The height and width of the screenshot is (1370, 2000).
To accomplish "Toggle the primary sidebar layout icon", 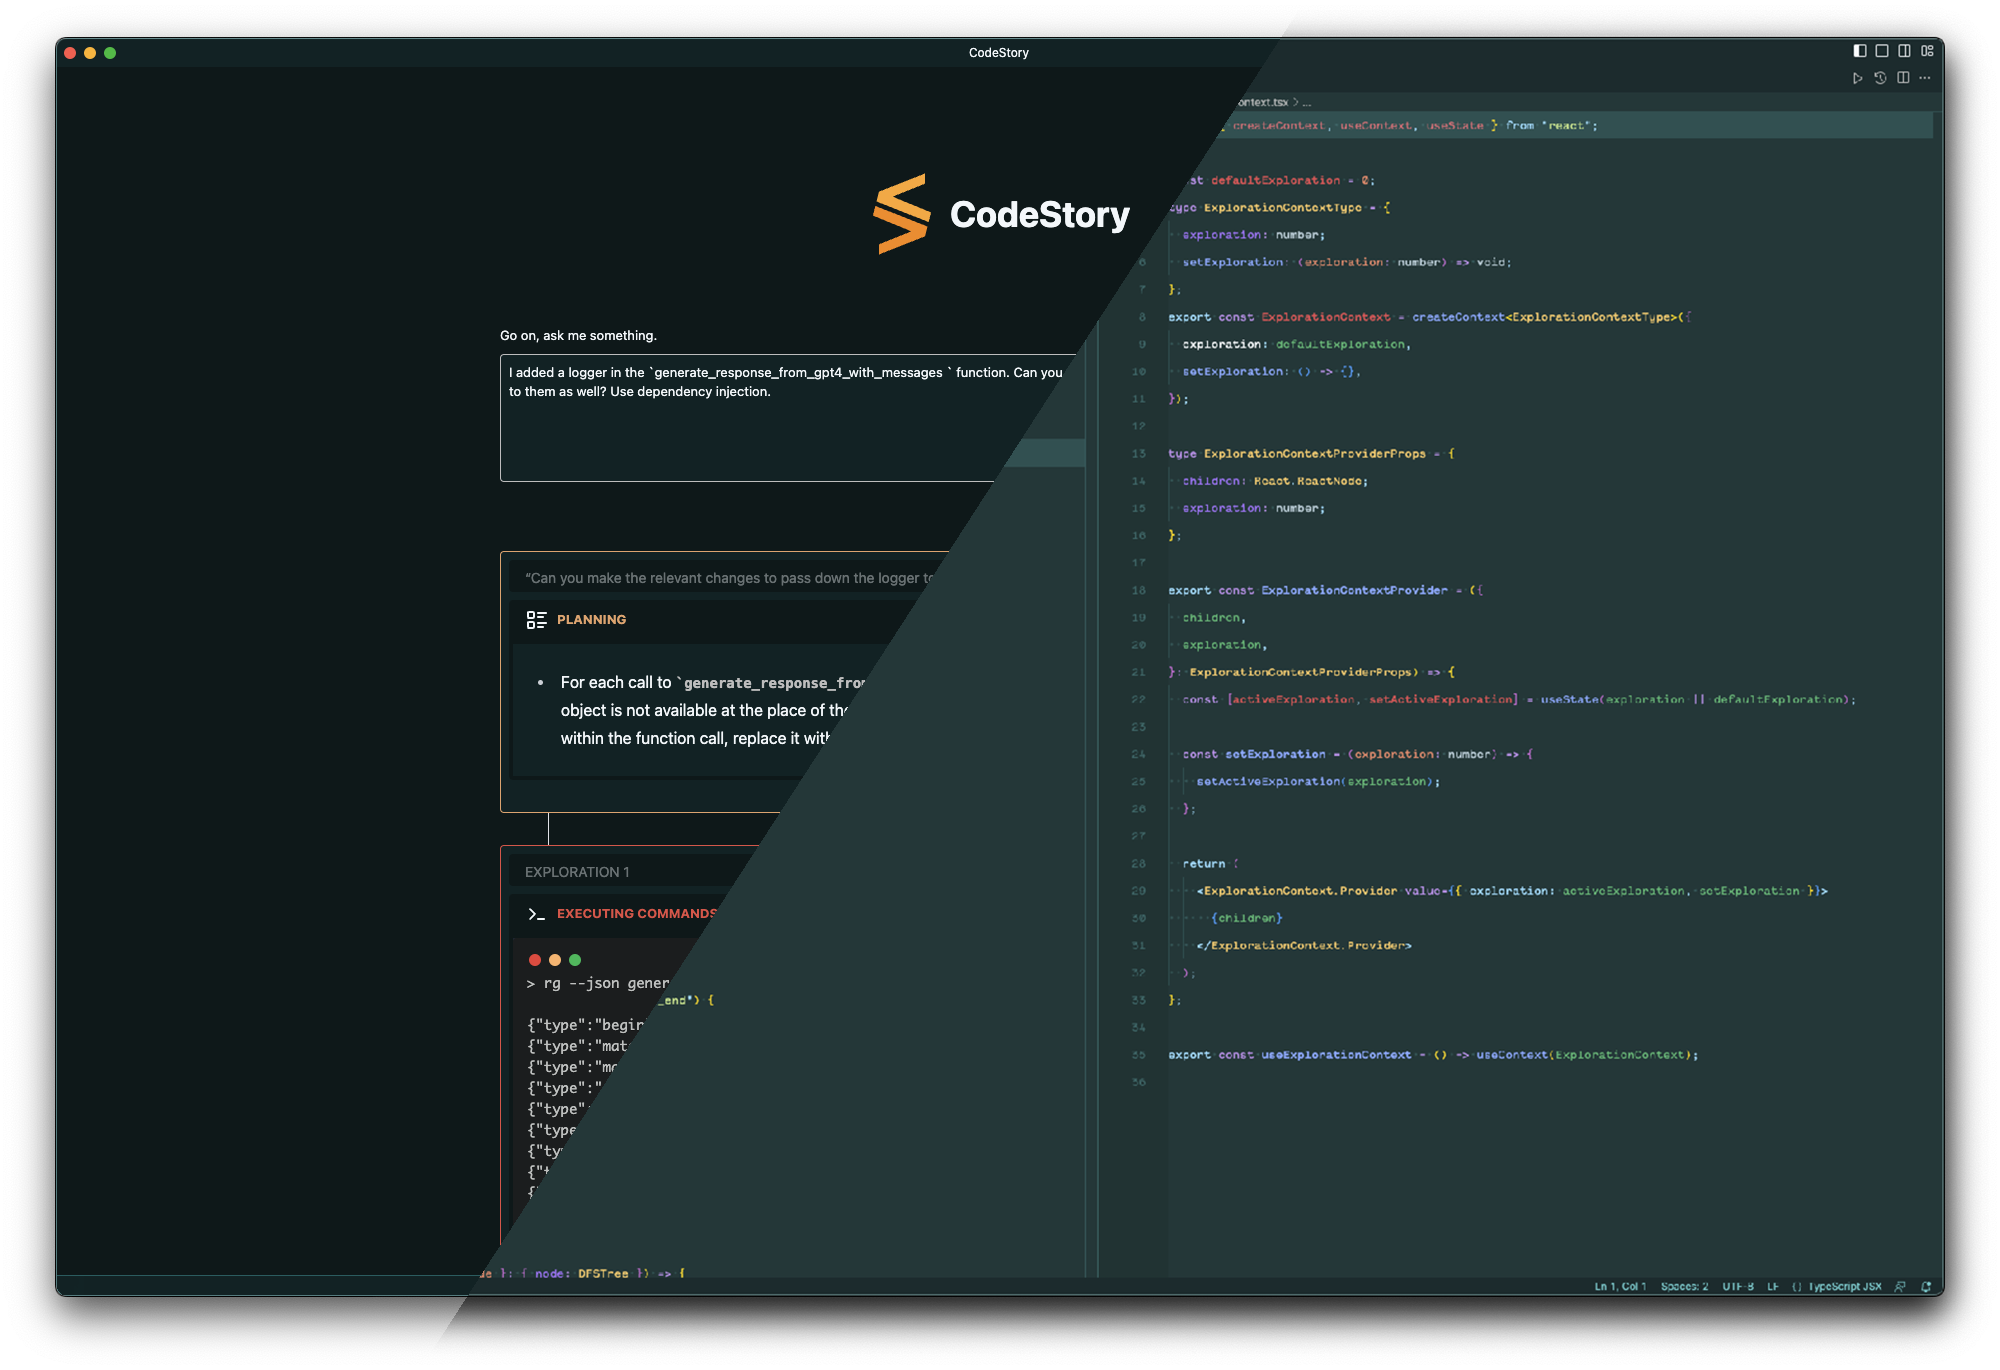I will 1860,51.
